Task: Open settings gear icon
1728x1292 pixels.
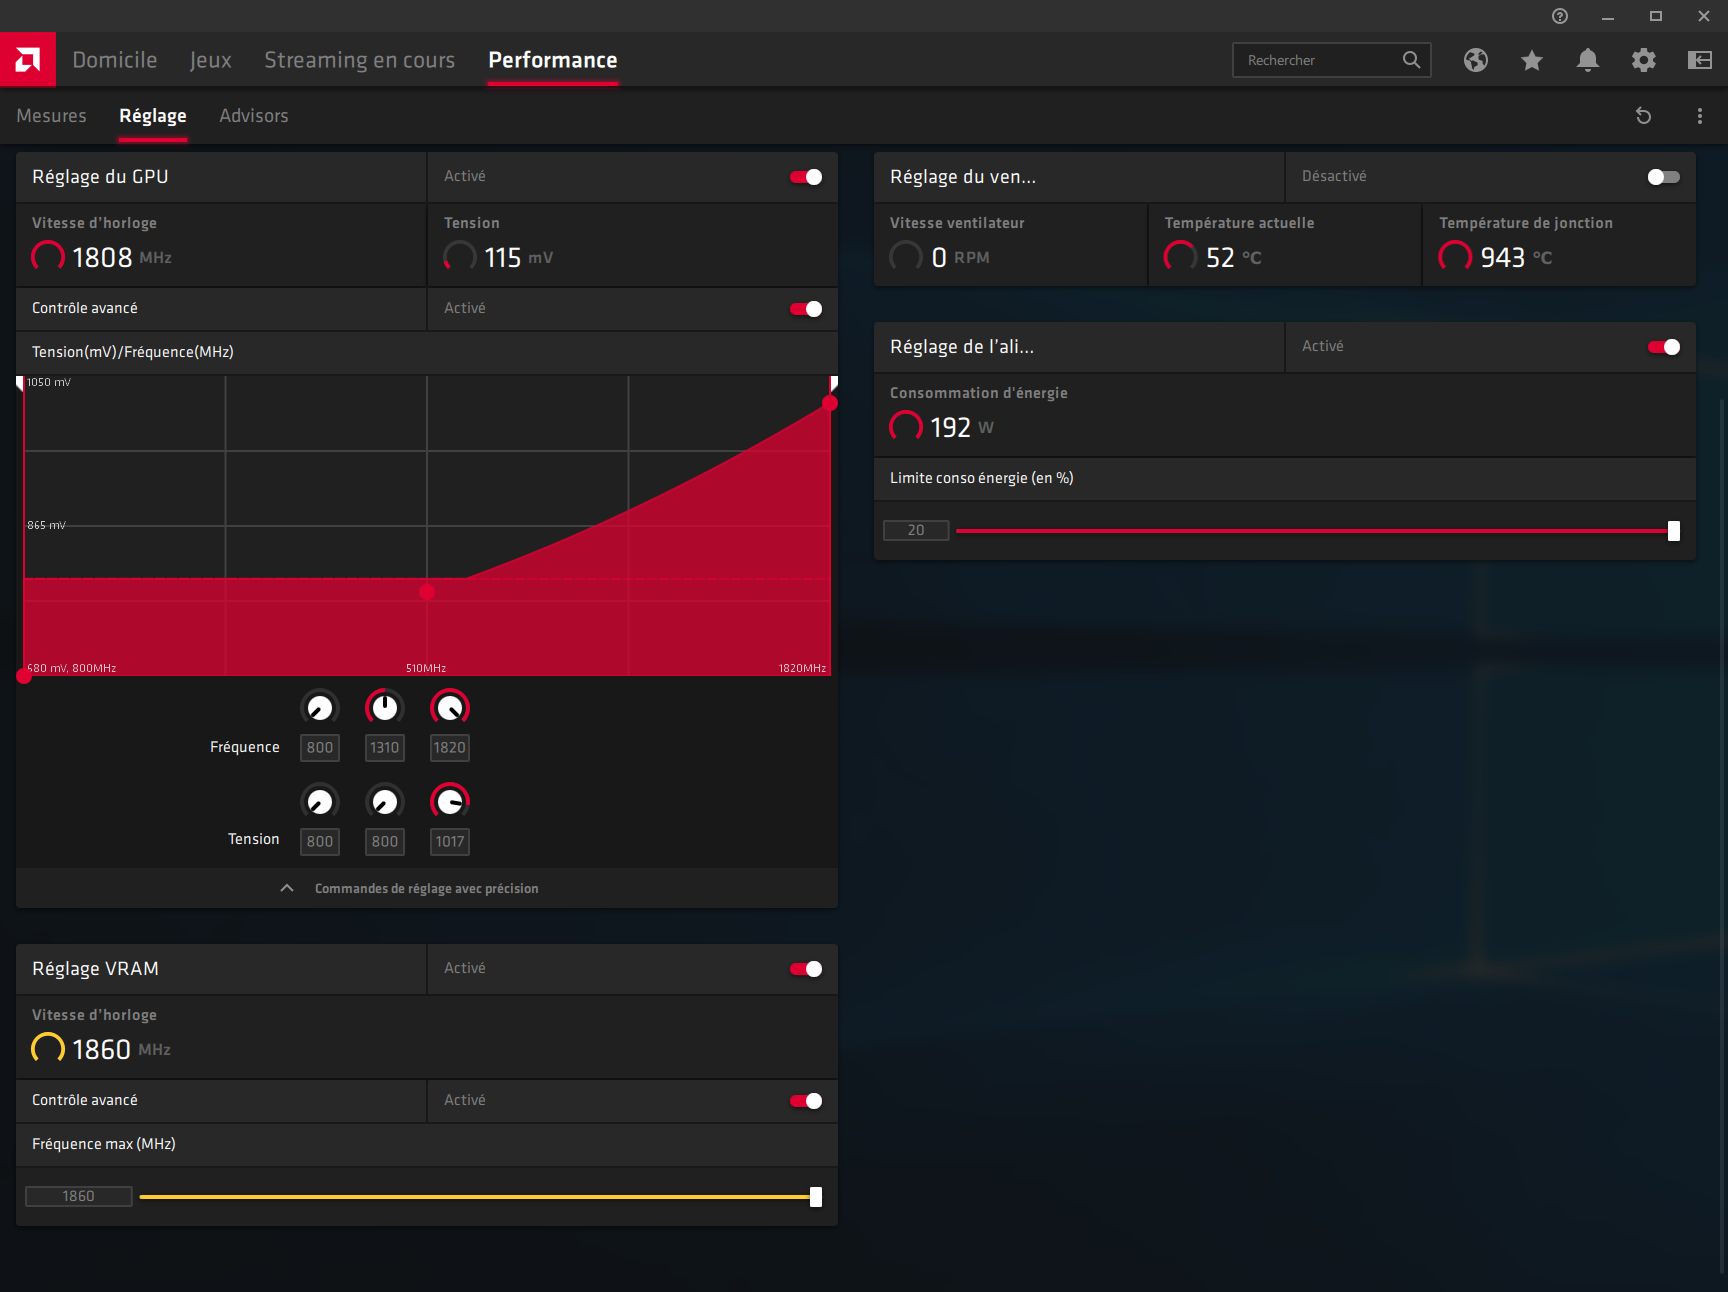Action: click(1643, 60)
